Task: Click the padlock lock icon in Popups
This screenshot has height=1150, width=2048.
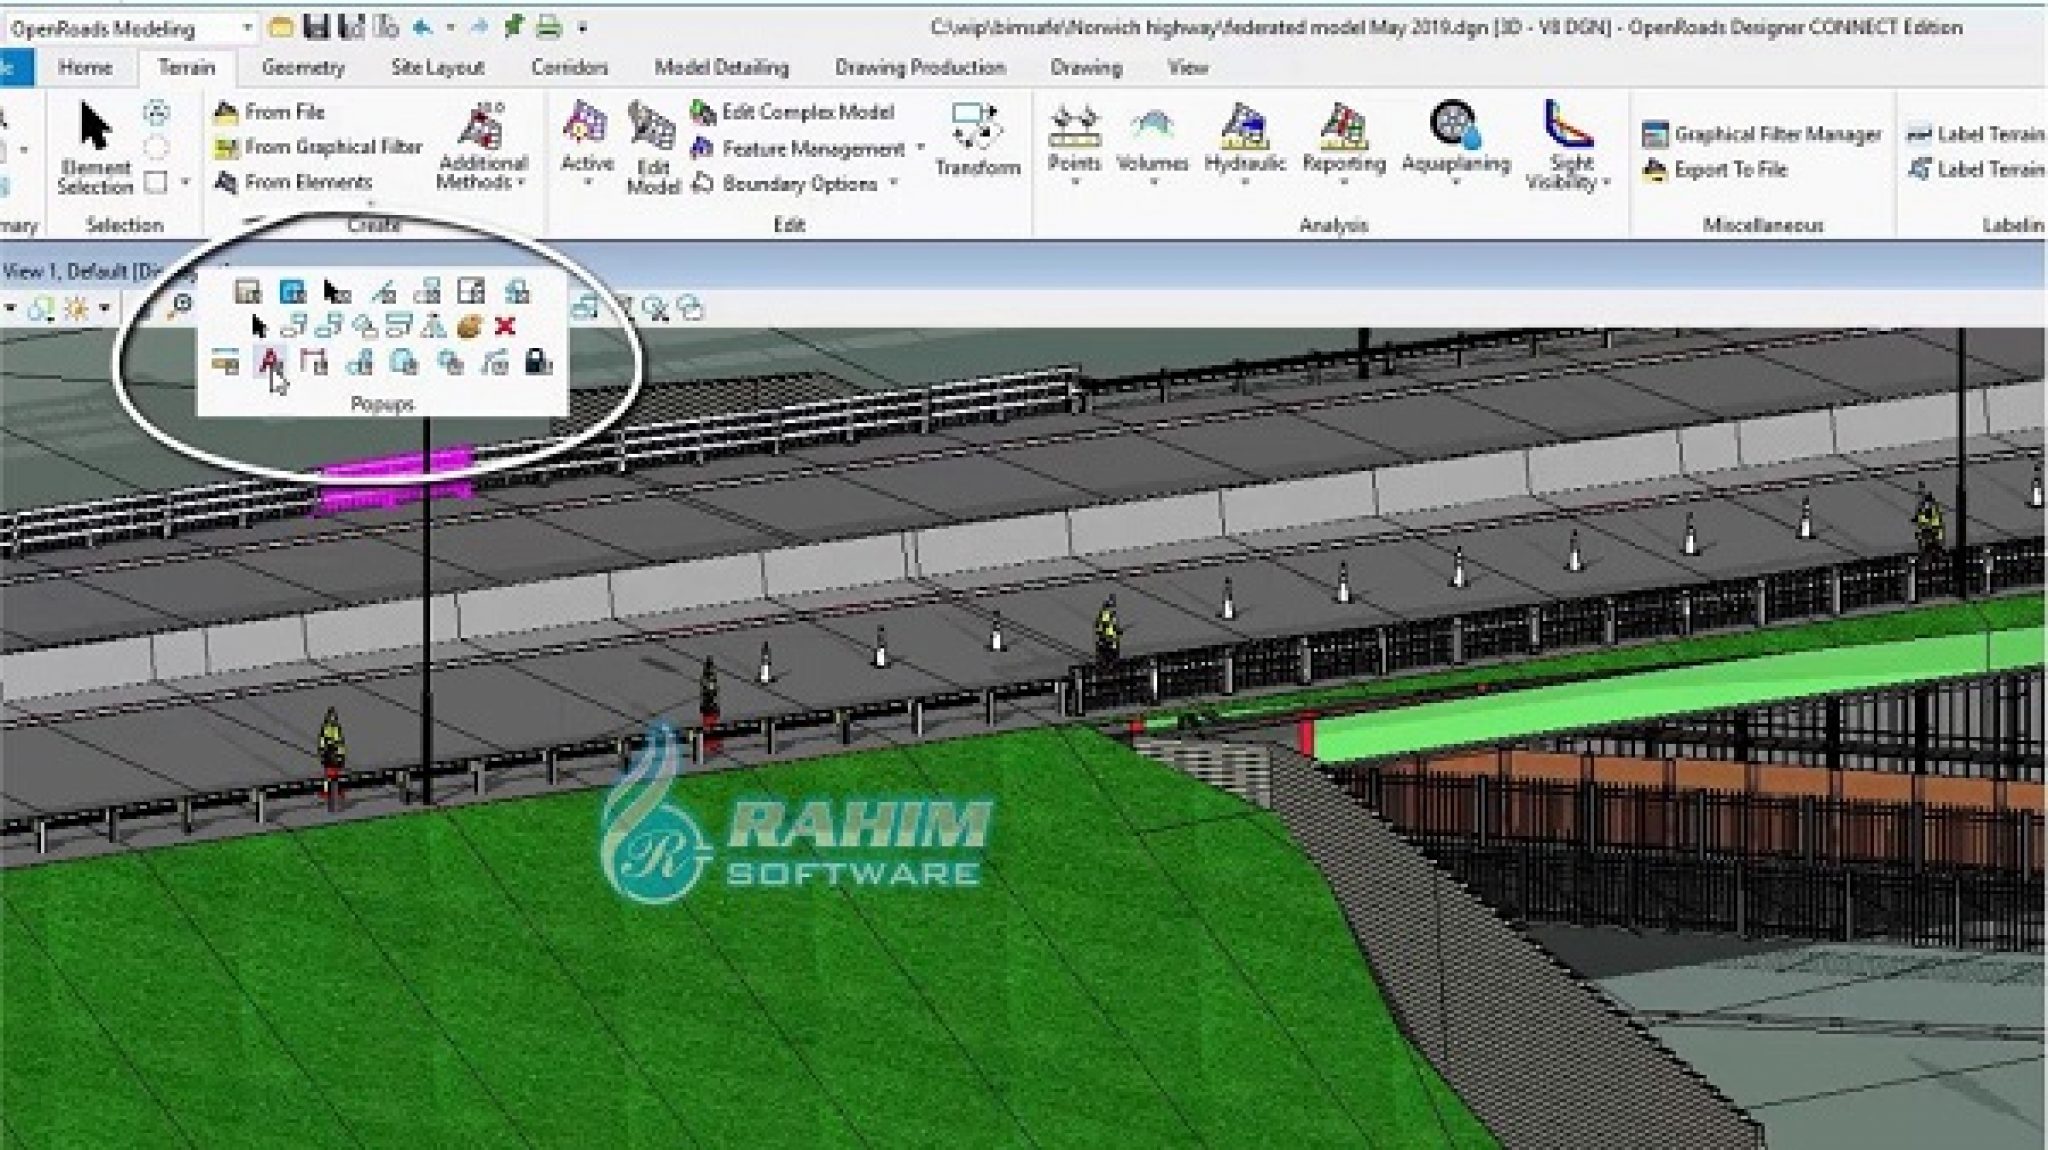Action: tap(538, 362)
